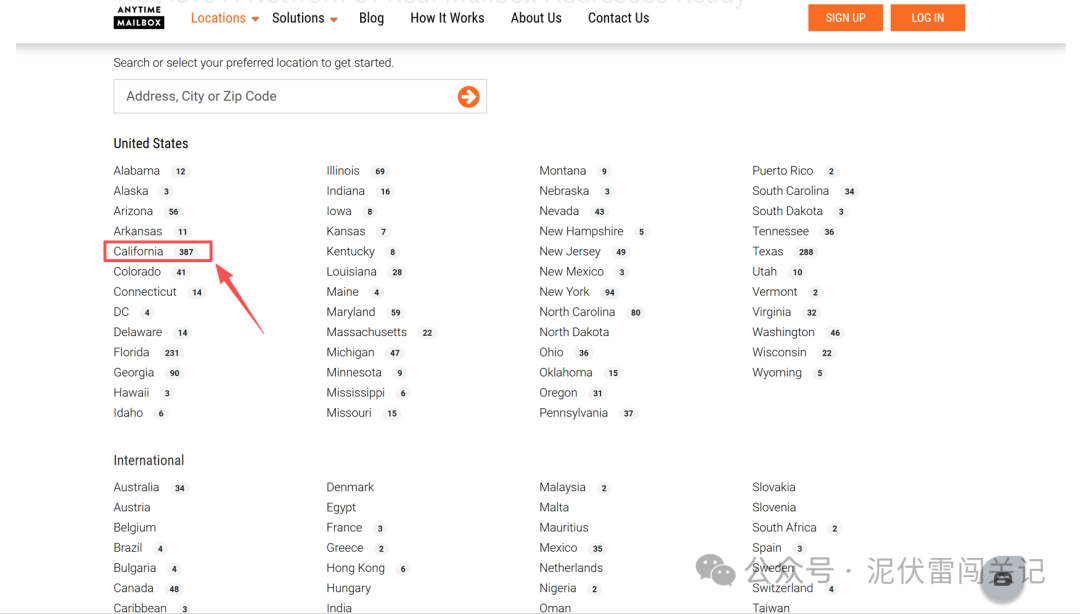Choose Kentucky state link

click(351, 252)
